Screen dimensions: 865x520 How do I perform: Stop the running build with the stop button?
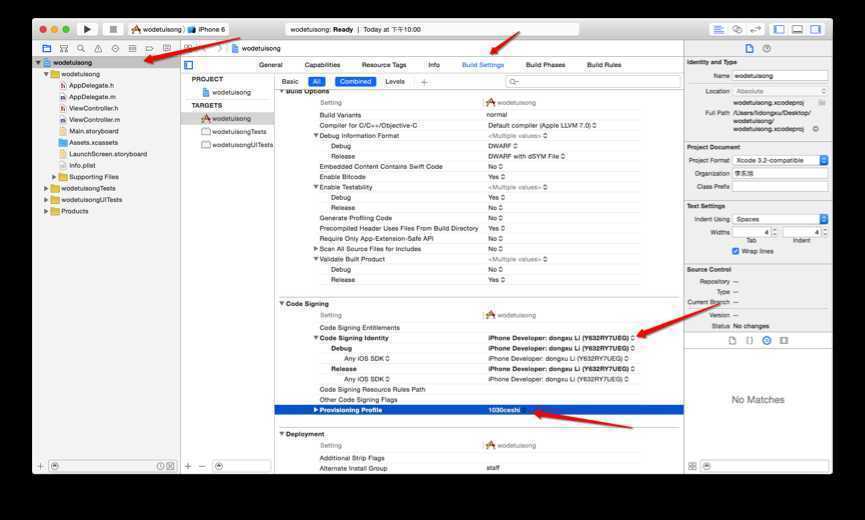113,29
